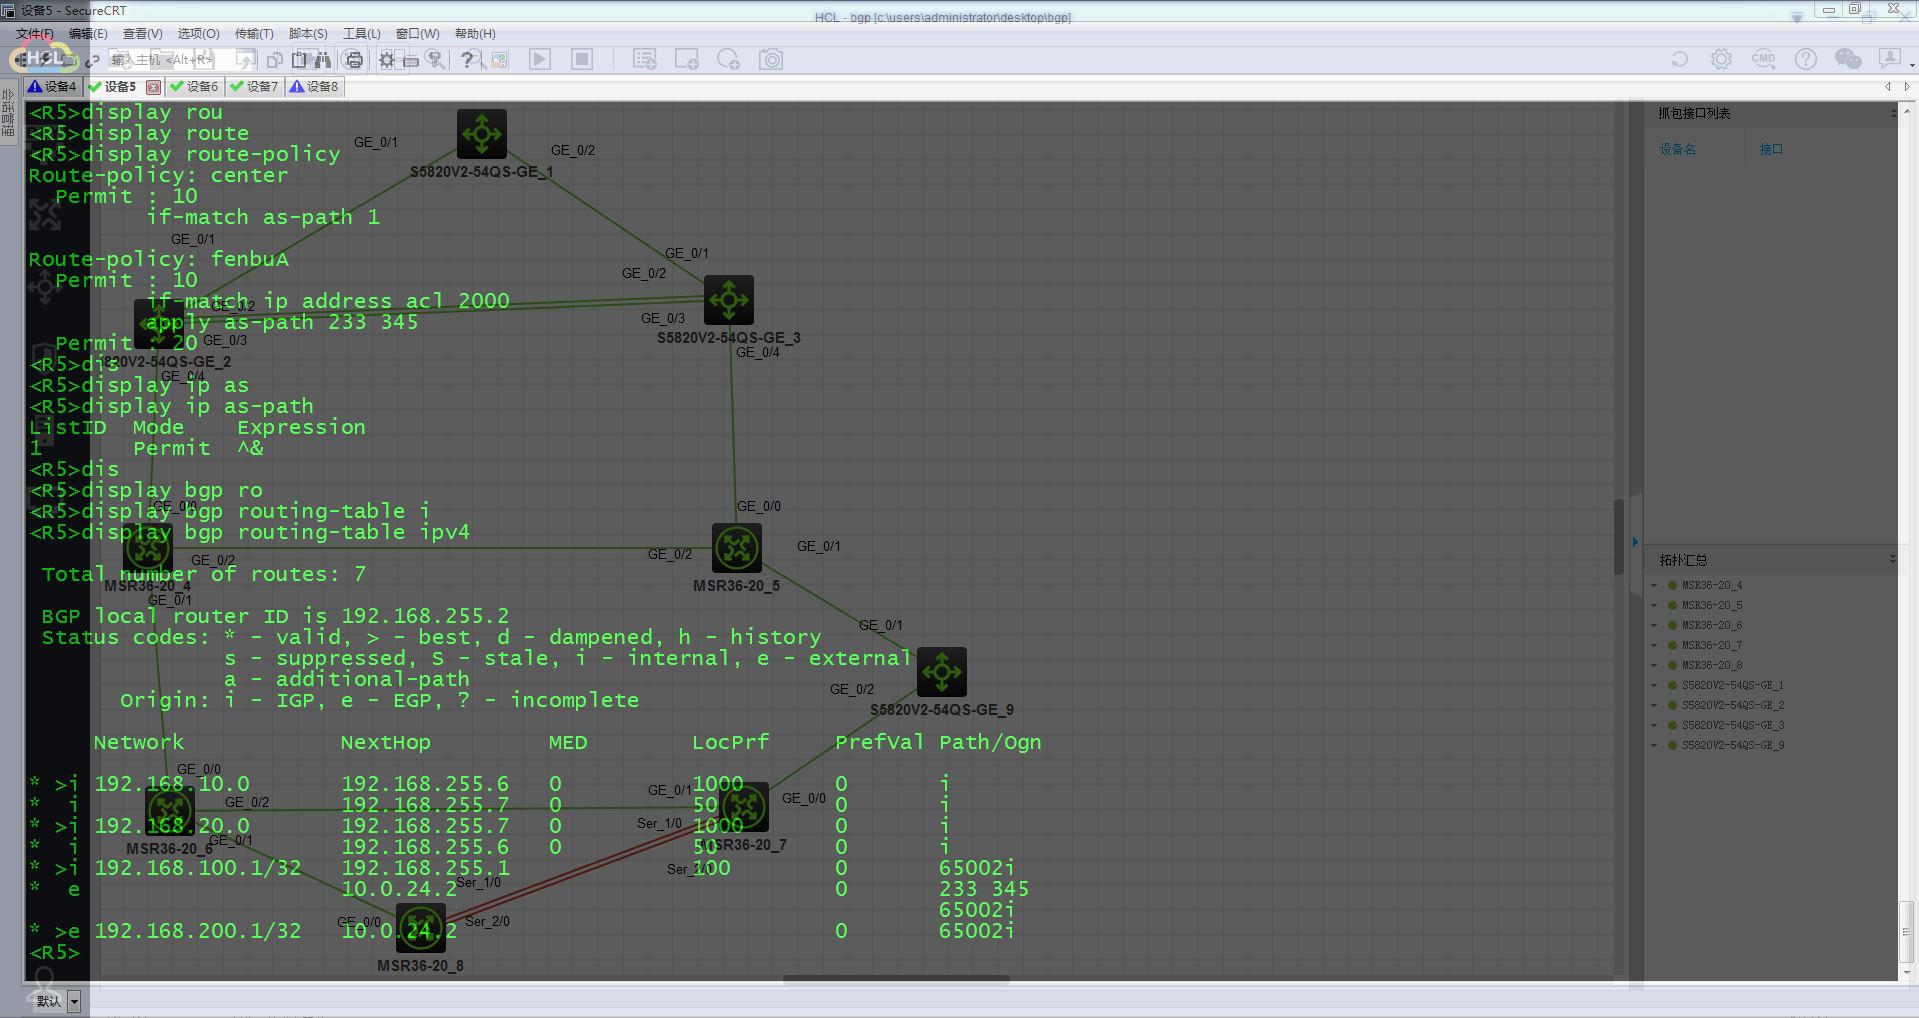The height and width of the screenshot is (1018, 1919).
Task: Click the start-all-devices play icon
Action: tap(540, 60)
